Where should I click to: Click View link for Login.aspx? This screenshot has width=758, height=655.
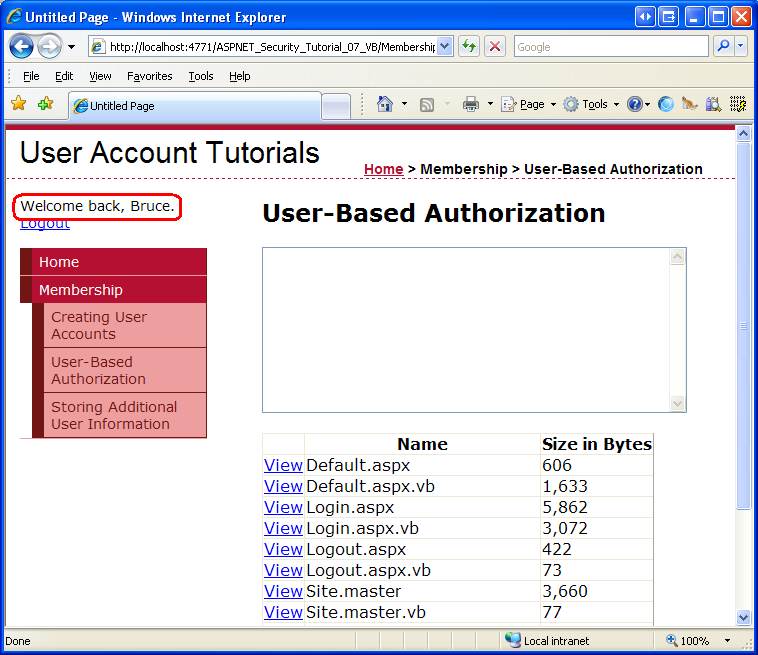pos(283,507)
